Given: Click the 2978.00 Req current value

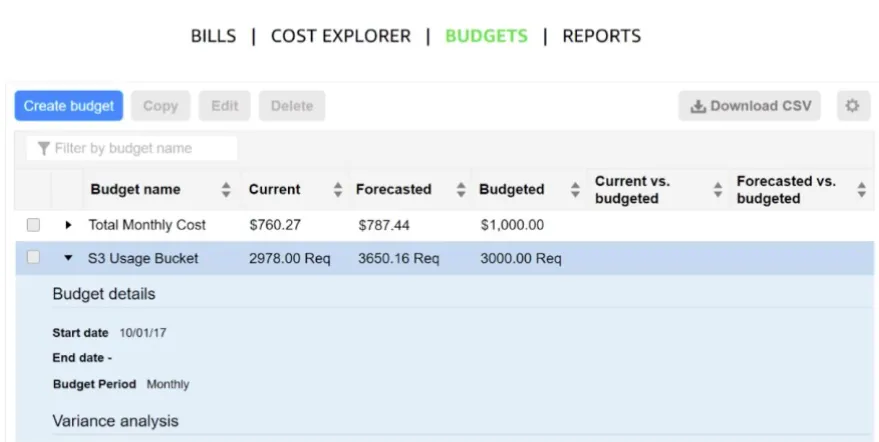Looking at the screenshot, I should pyautogui.click(x=290, y=258).
